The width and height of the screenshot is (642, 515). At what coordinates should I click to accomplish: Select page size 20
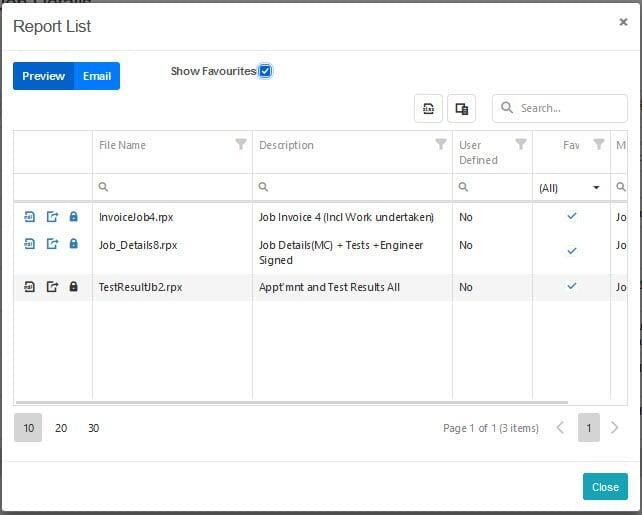click(x=61, y=428)
